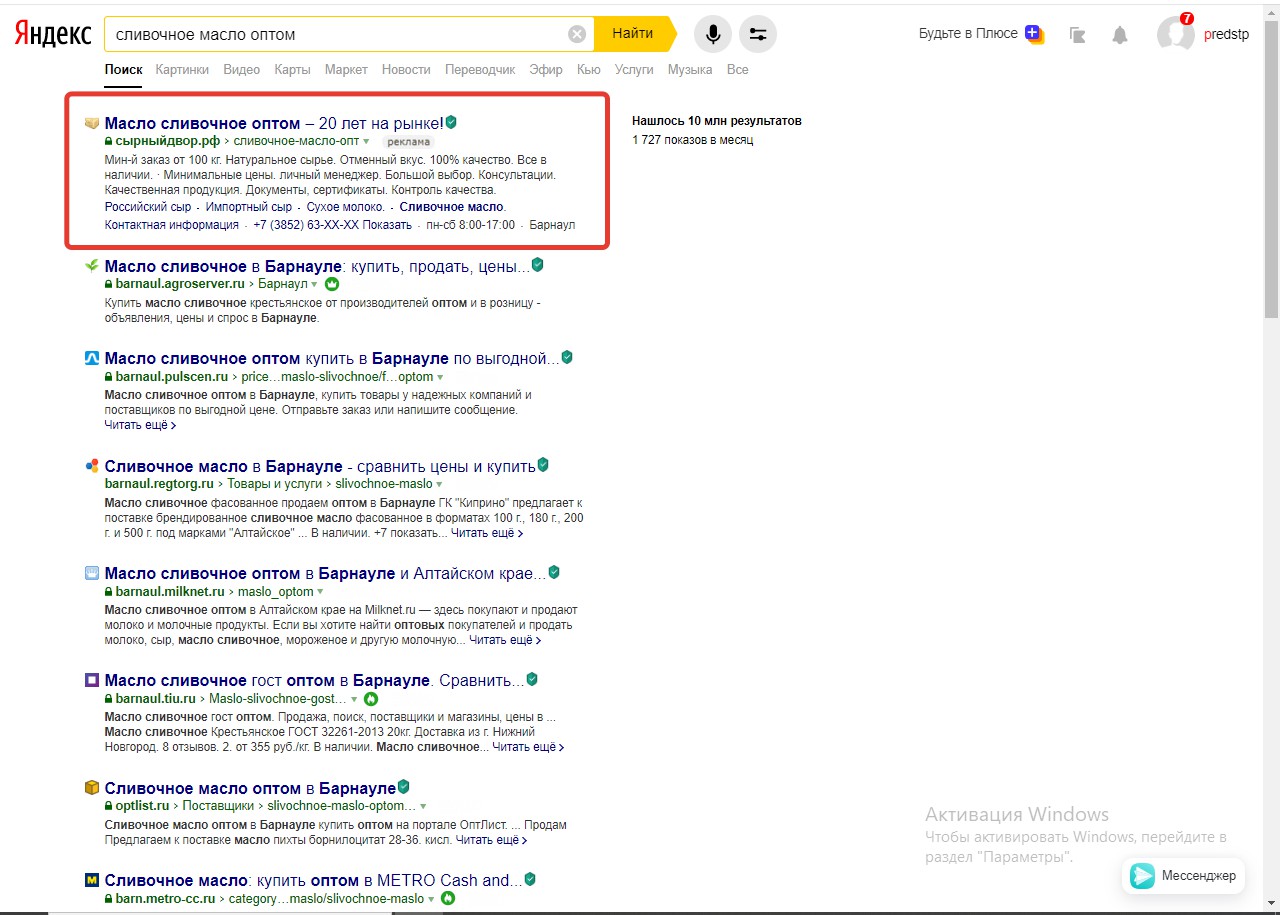Open 'Масло сливочное в Барнауле: купить, продать' result
The width and height of the screenshot is (1280, 915).
coord(317,266)
